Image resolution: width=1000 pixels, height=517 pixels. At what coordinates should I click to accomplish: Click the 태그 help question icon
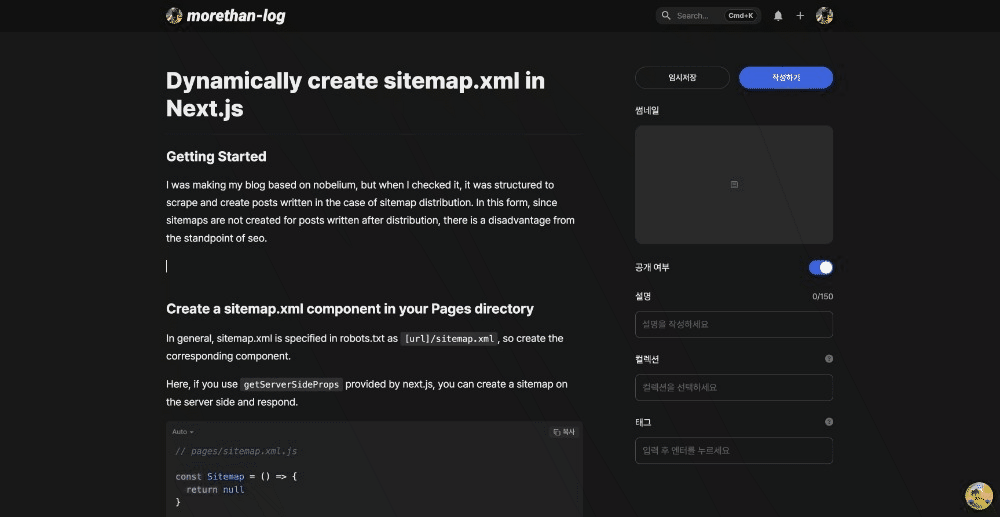[829, 422]
